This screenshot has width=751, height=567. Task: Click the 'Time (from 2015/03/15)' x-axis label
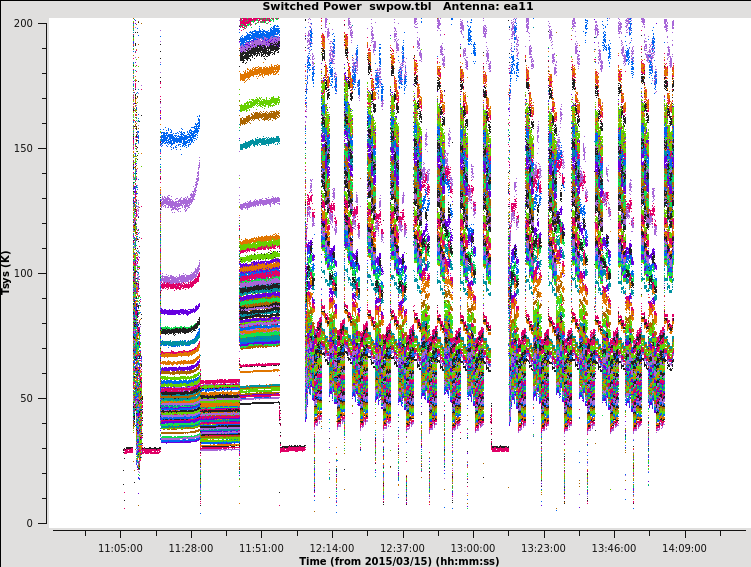[398, 561]
